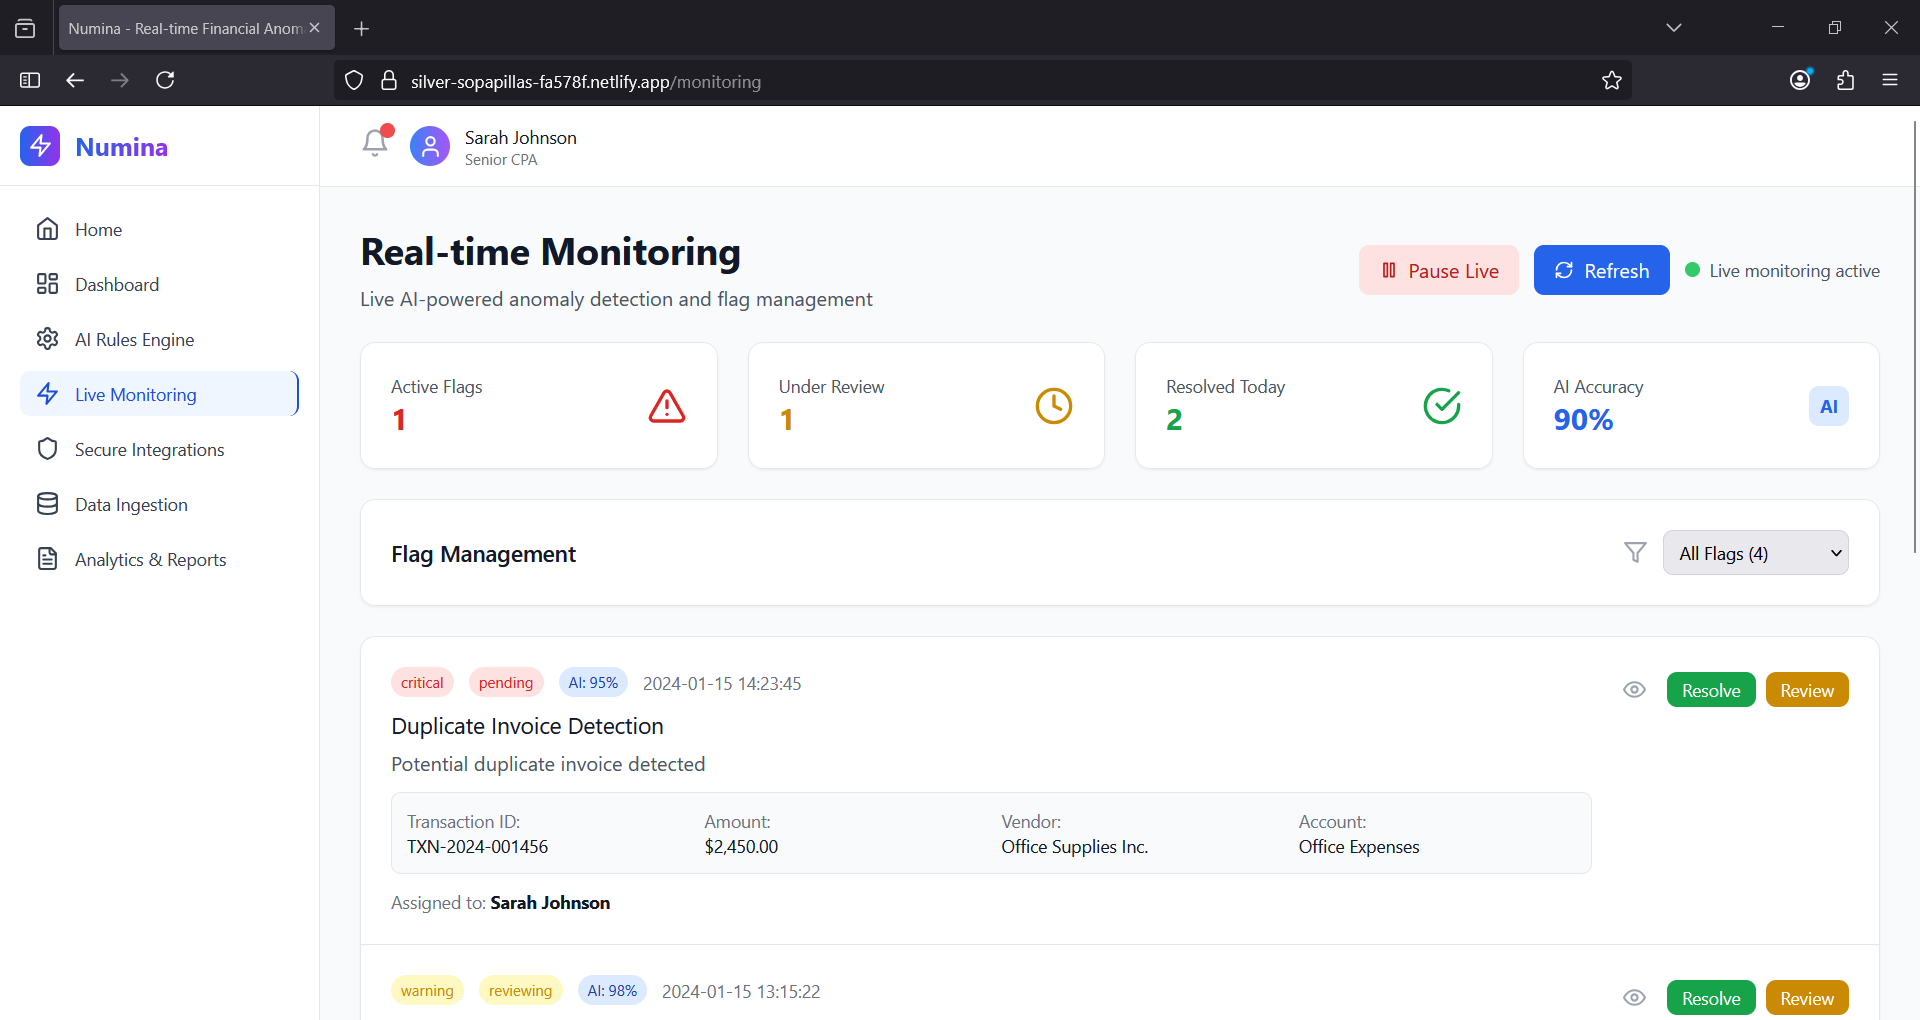Click Sarah Johnson's profile avatar
This screenshot has width=1920, height=1020.
tap(430, 146)
